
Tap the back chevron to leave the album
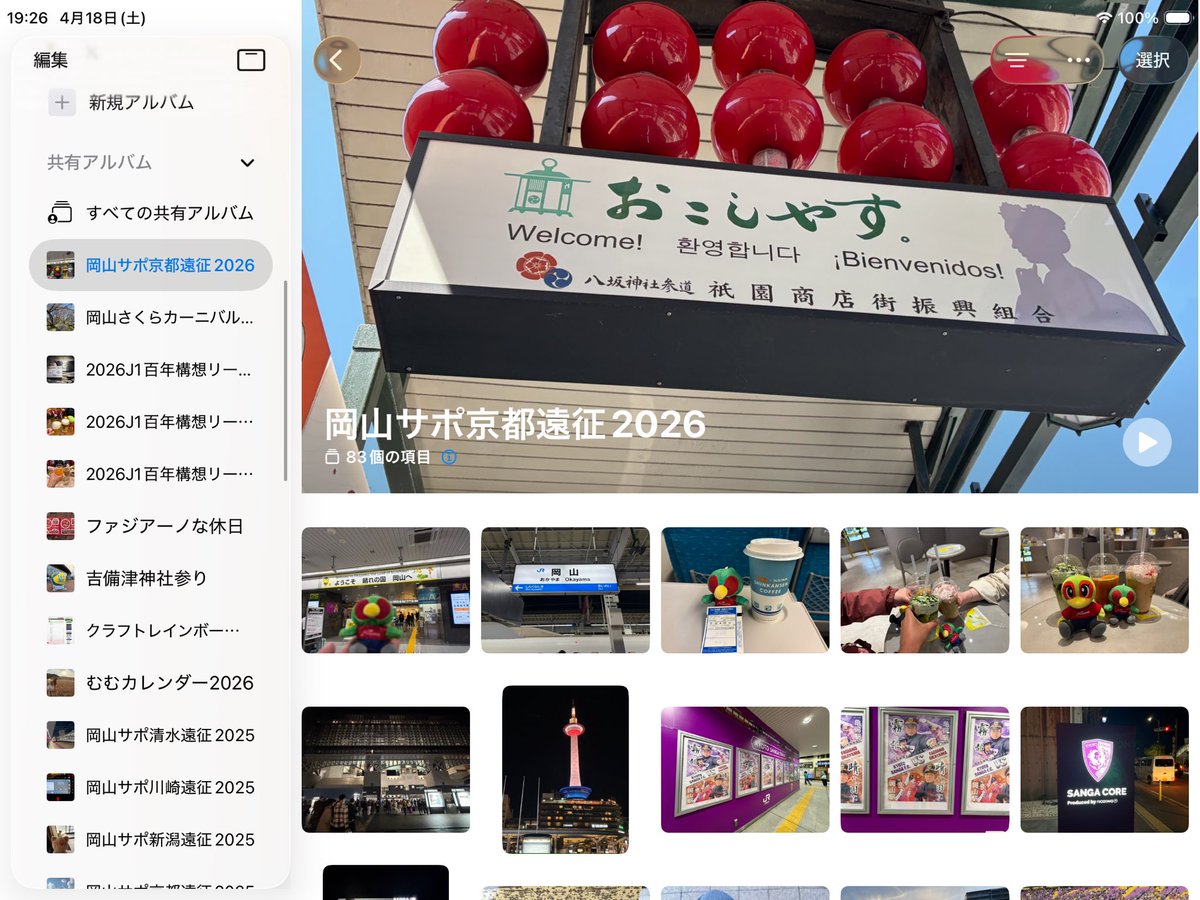pyautogui.click(x=336, y=60)
